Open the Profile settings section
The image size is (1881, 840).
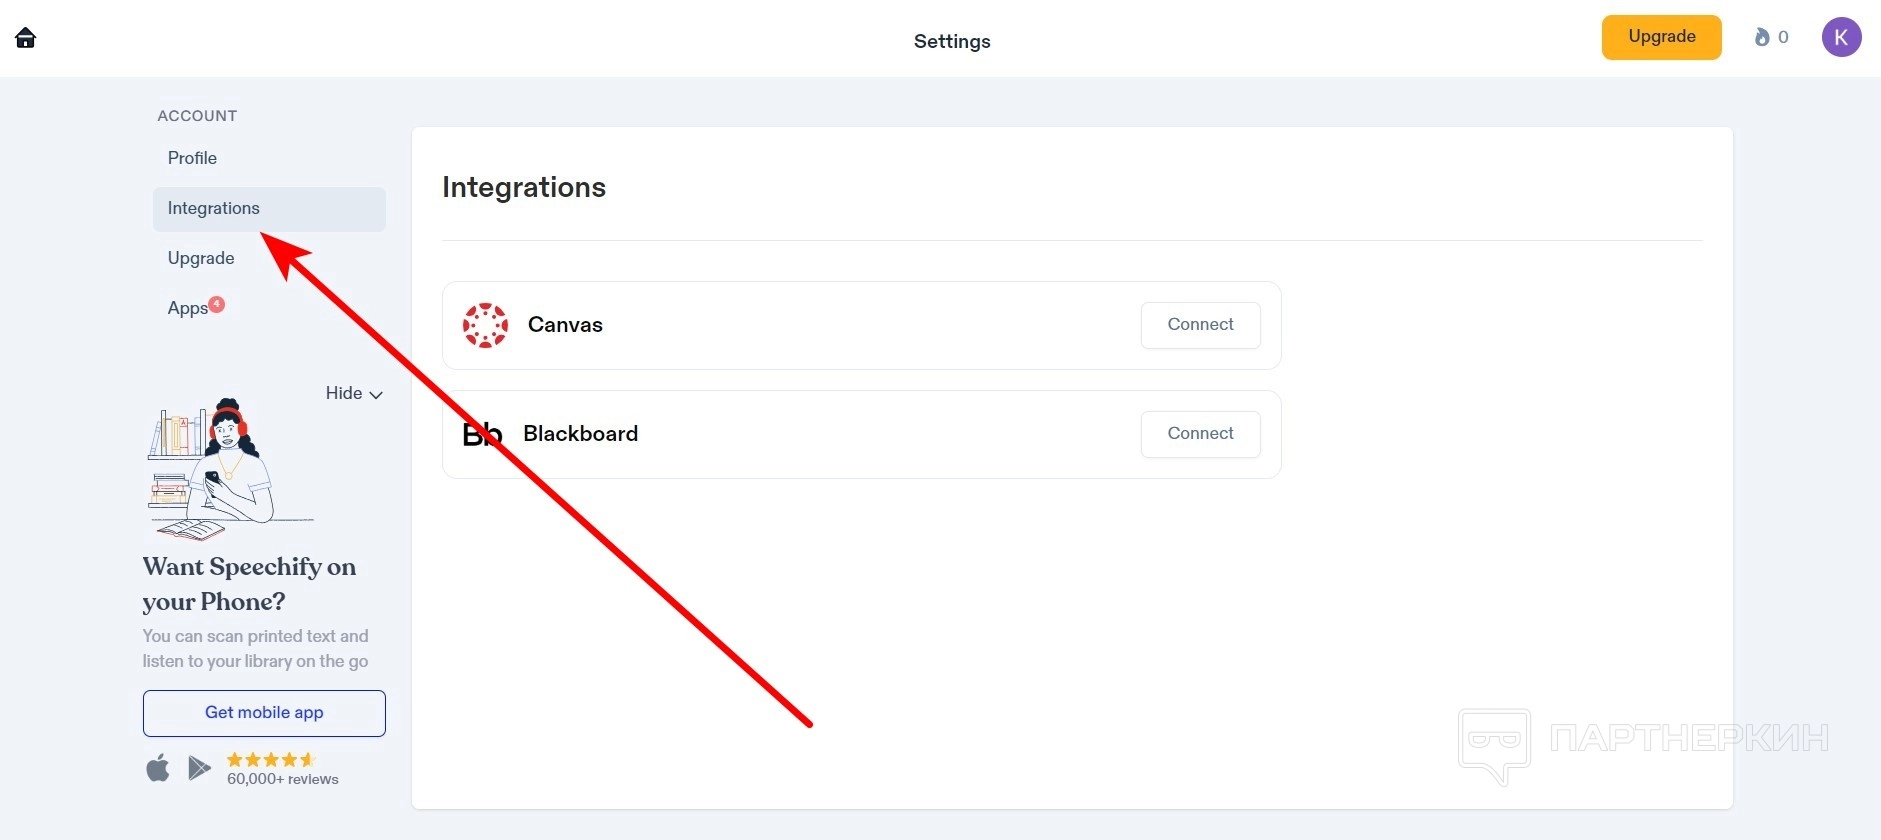click(192, 158)
